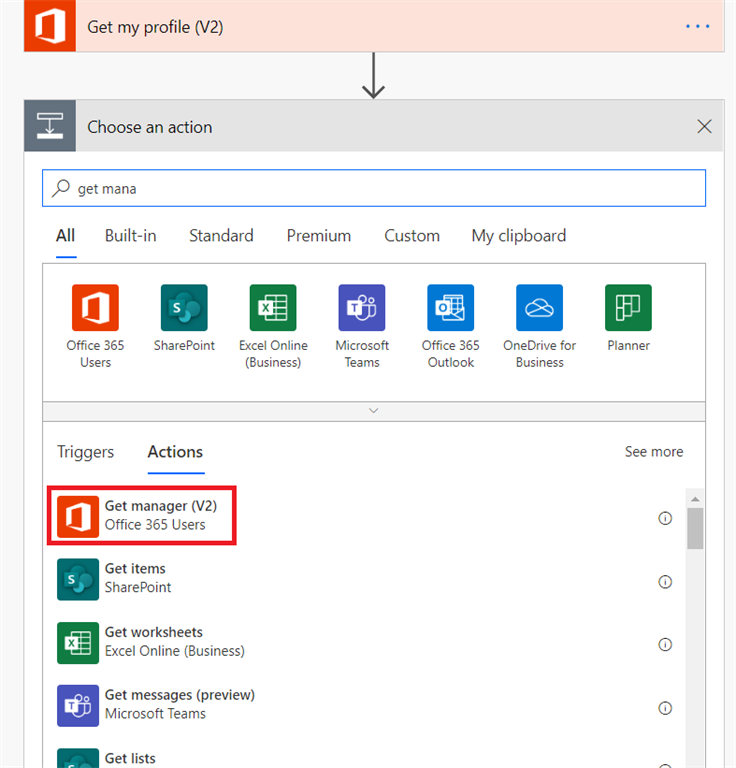
Task: Select the Office 365 Users connector
Action: (x=95, y=326)
